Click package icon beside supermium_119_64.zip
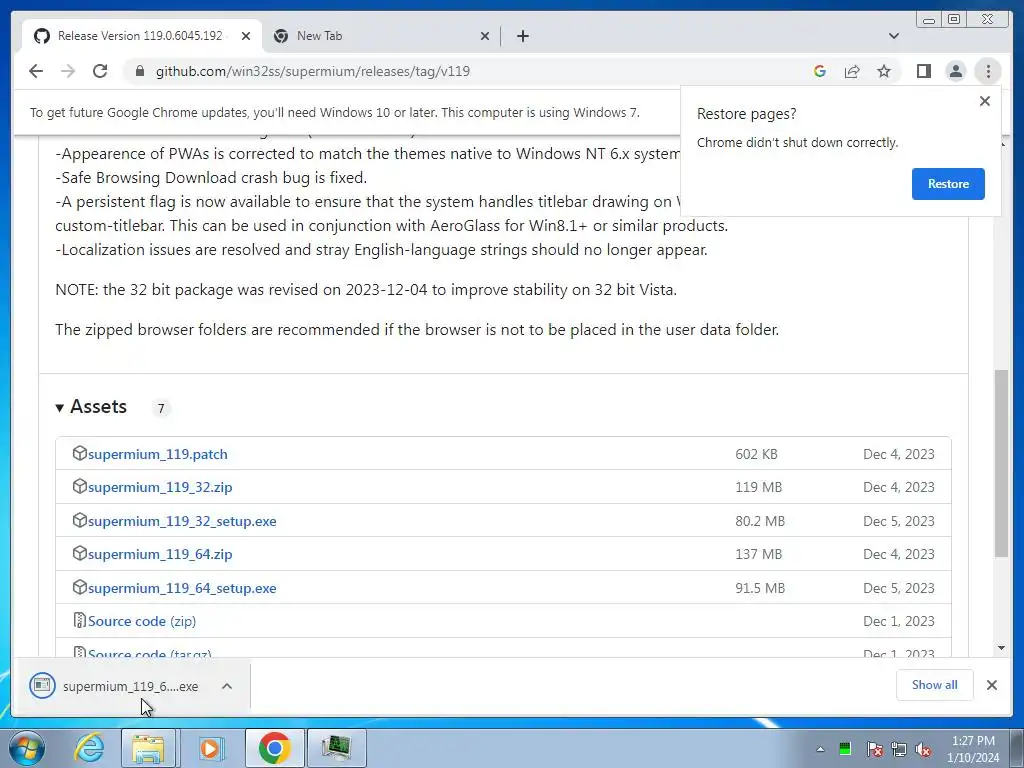Image resolution: width=1024 pixels, height=768 pixels. tap(79, 553)
